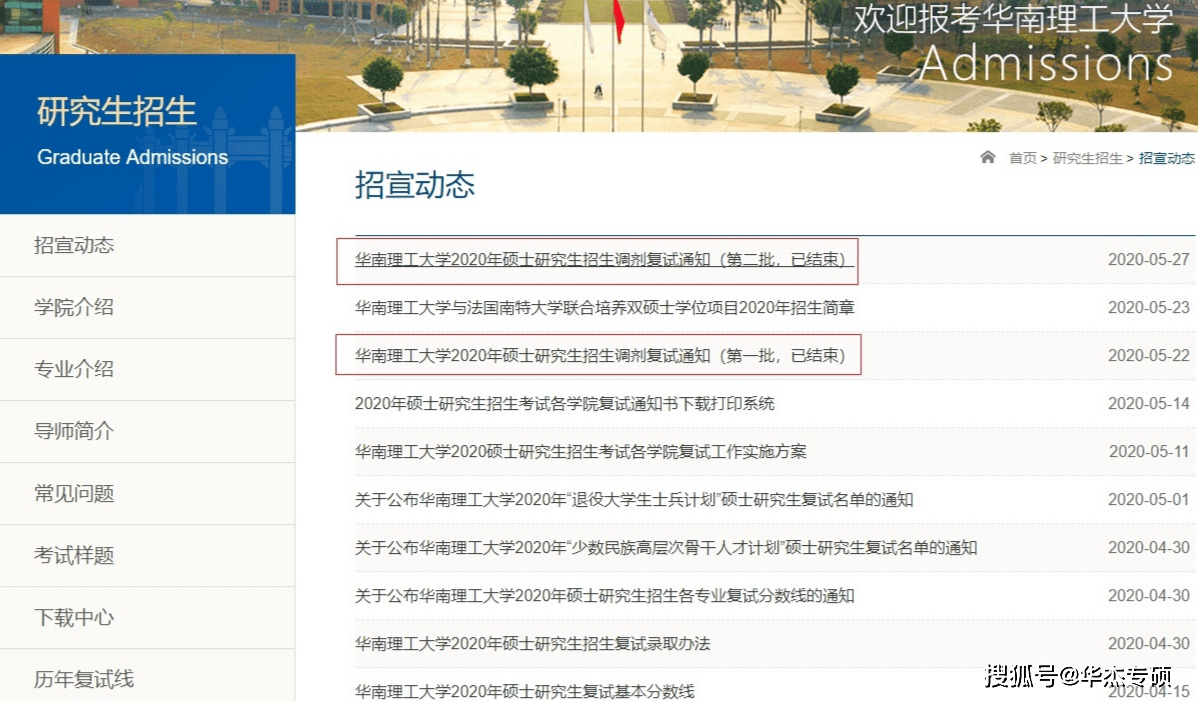The height and width of the screenshot is (701, 1198).
Task: Open second-batch 调剂复试通知 (第二批) article
Action: click(603, 260)
